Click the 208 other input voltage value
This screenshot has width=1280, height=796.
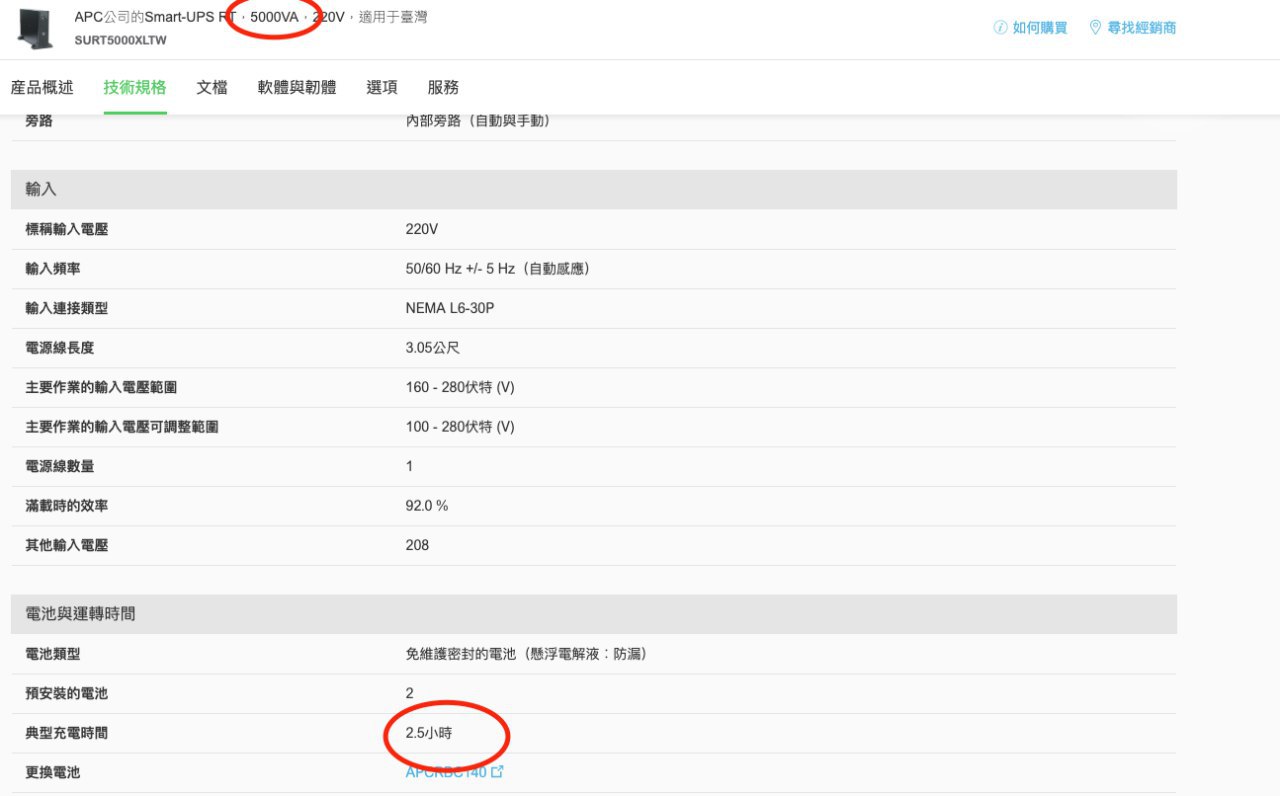pos(417,545)
